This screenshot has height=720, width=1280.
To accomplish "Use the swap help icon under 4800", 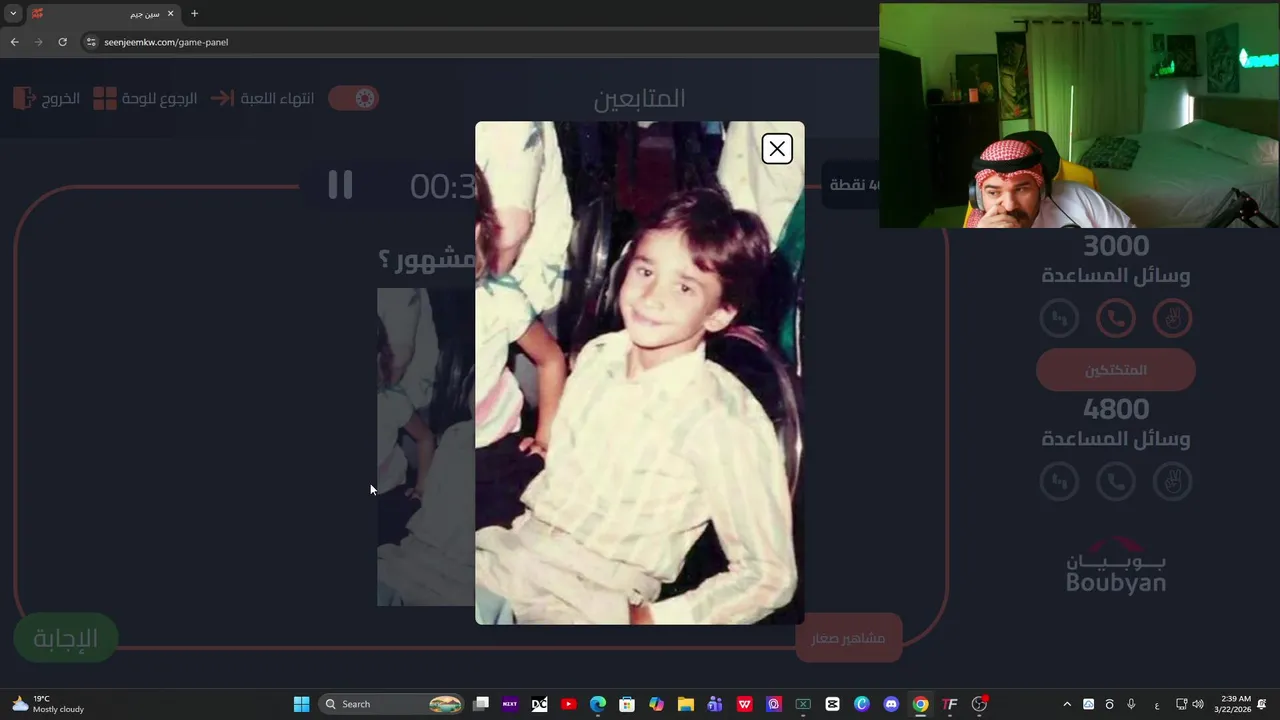I will coord(1059,482).
